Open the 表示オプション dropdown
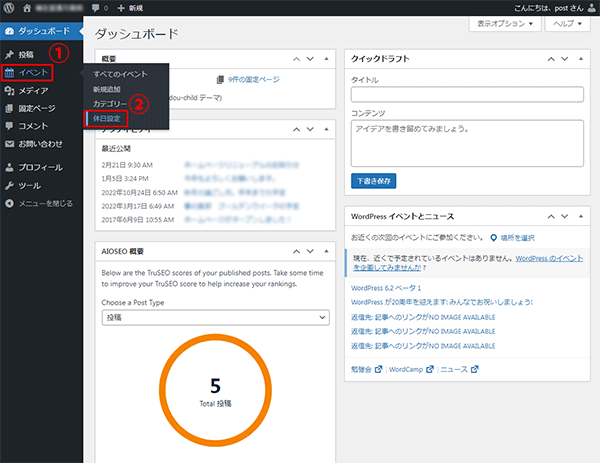600x463 pixels. point(505,24)
